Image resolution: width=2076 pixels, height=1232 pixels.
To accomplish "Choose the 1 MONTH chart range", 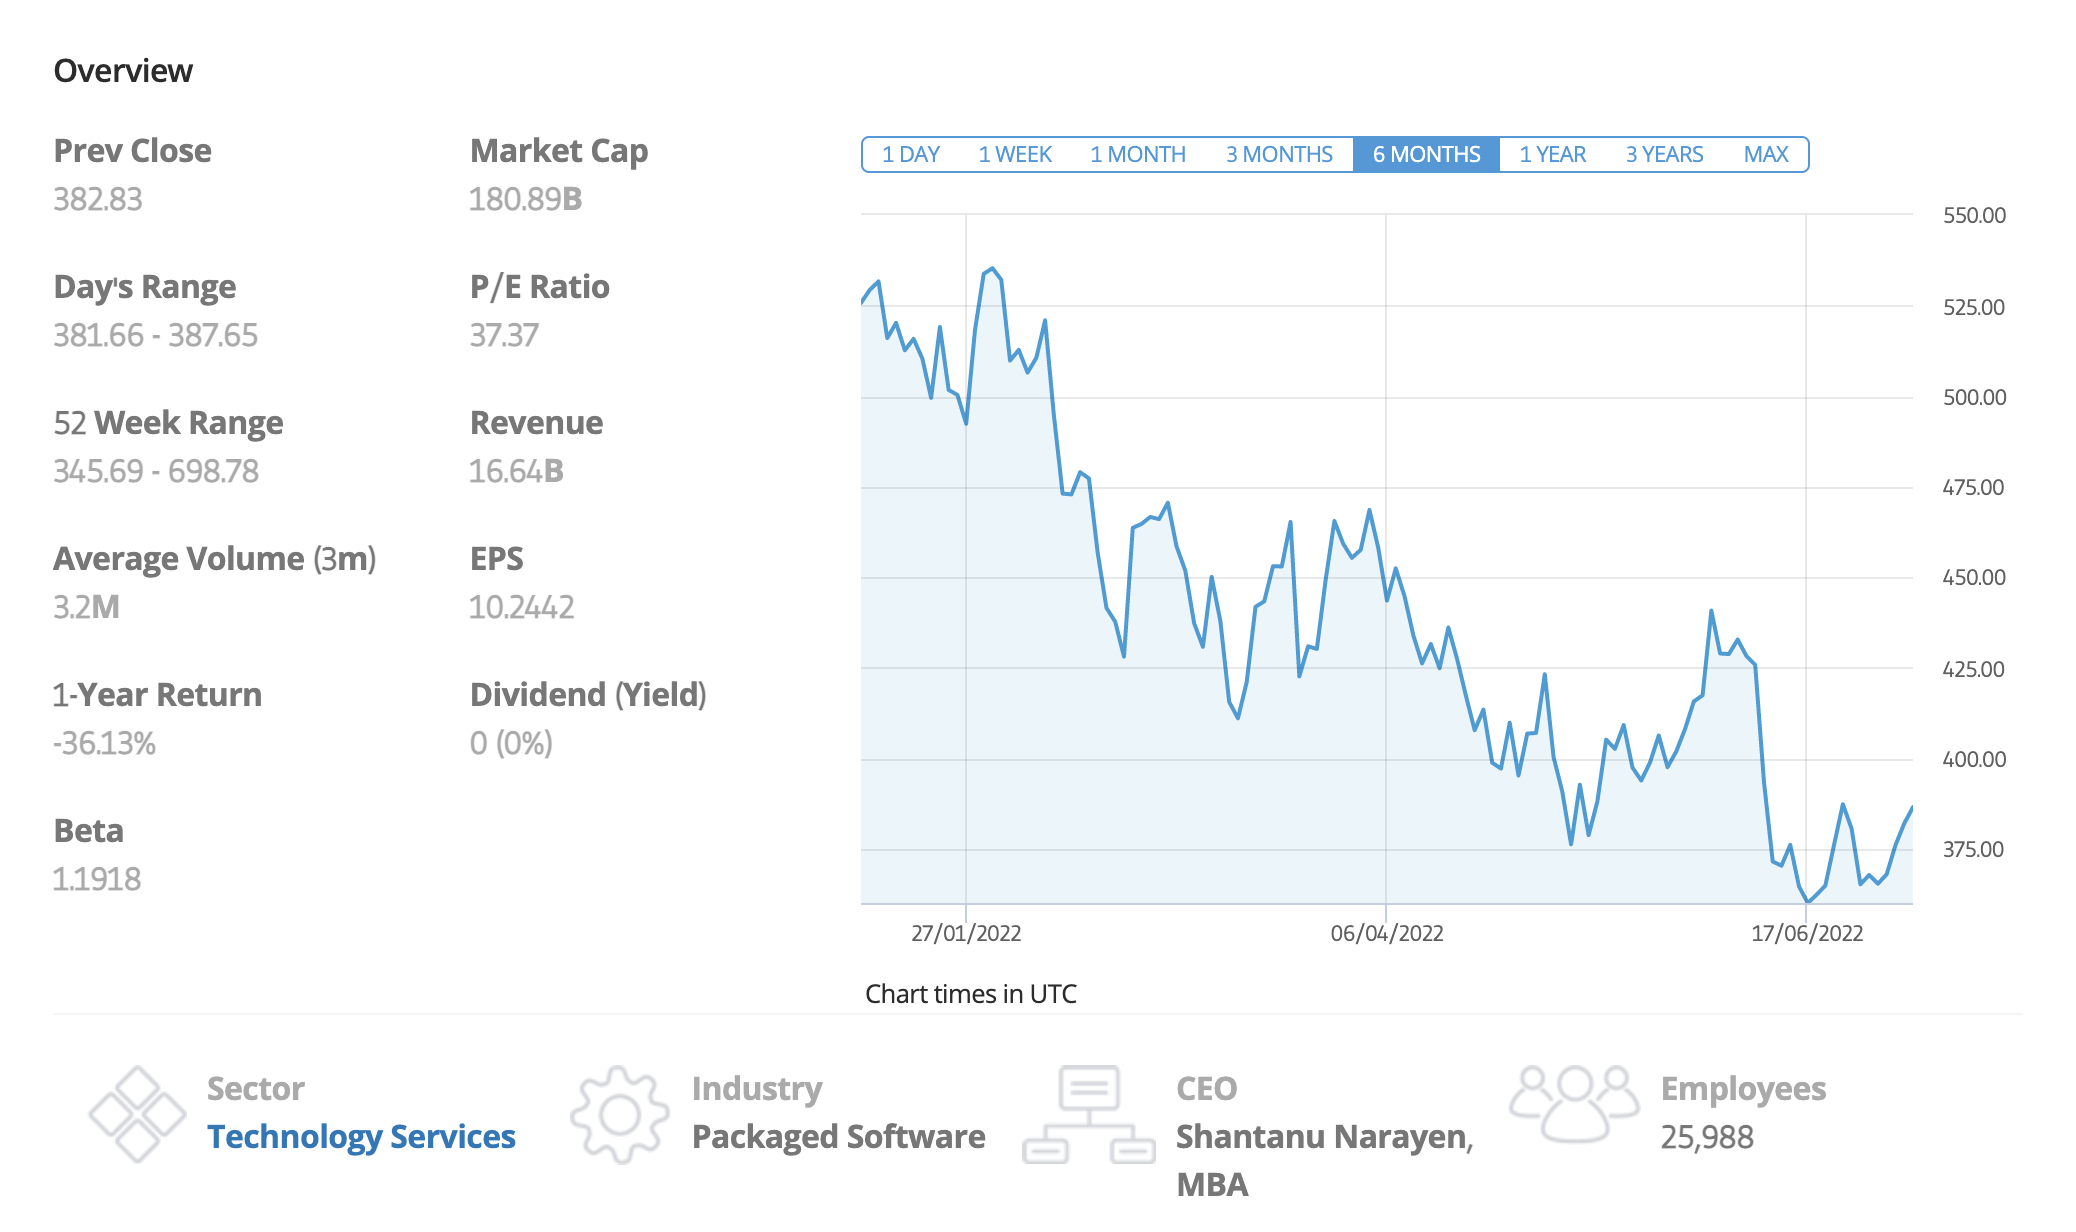I will pos(1138,155).
